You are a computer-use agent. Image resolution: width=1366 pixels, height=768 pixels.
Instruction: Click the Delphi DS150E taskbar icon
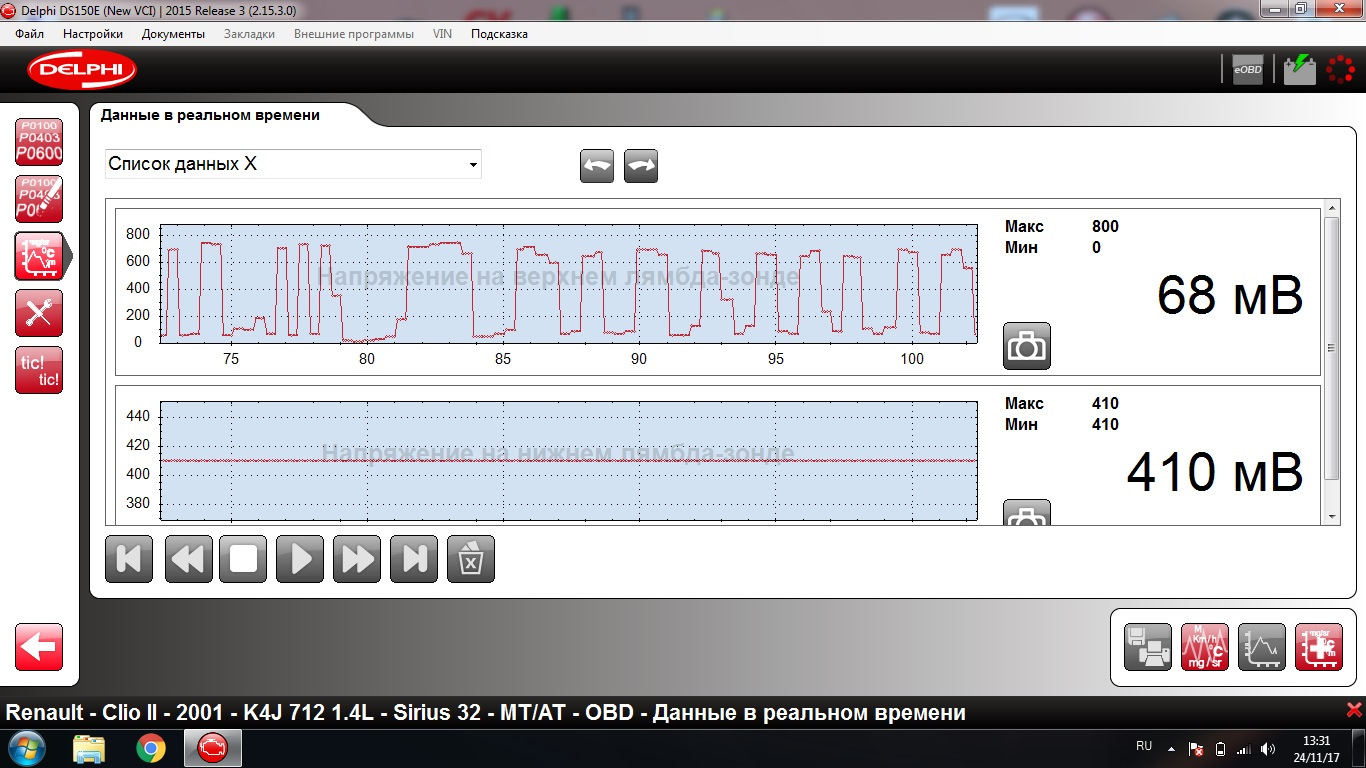(212, 748)
